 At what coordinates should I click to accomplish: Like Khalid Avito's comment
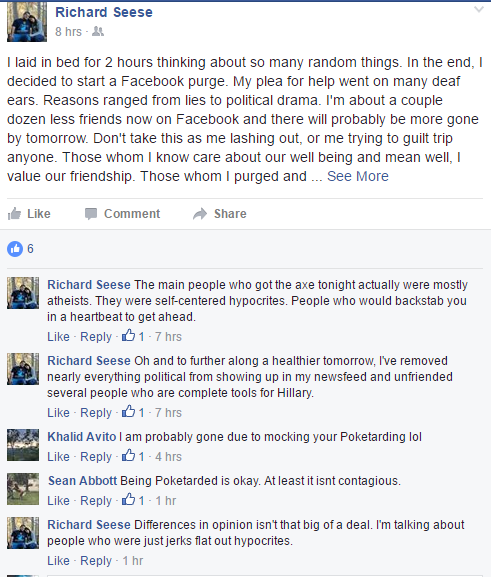point(58,457)
